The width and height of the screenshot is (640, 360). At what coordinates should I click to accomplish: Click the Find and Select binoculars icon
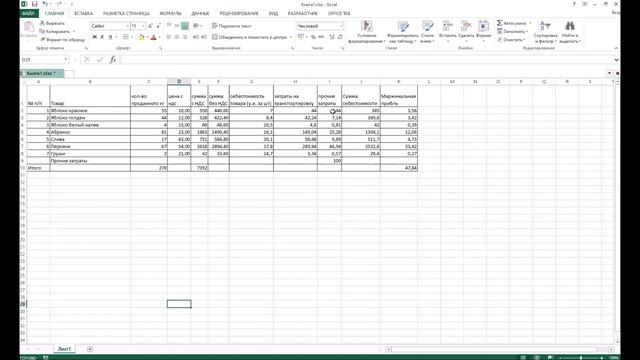570,26
